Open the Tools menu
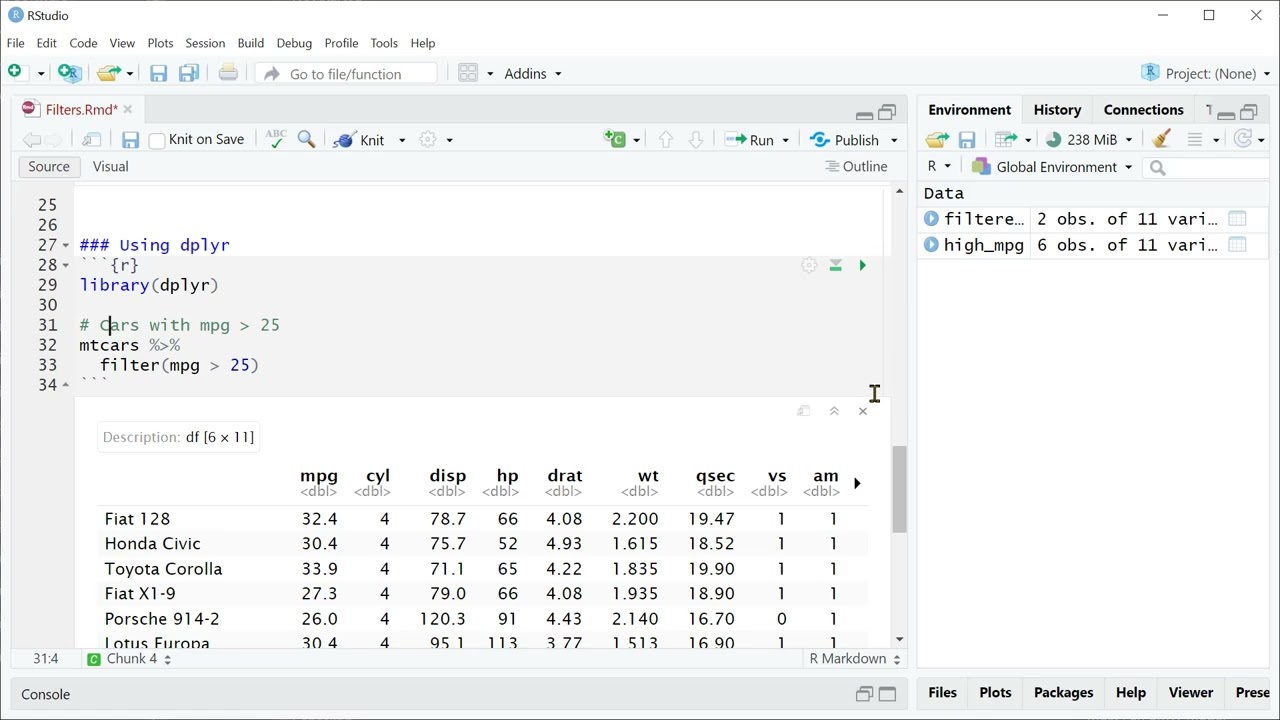1280x720 pixels. click(x=384, y=43)
